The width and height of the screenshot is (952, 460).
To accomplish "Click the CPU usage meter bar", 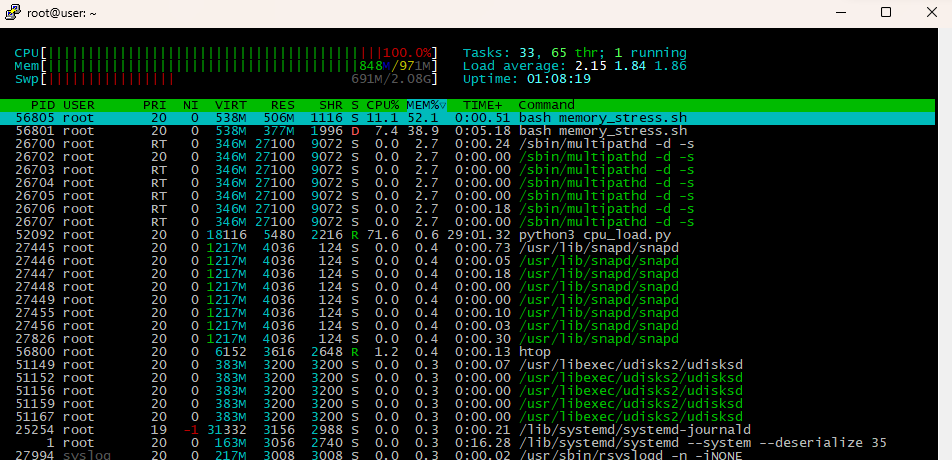I will 225,53.
